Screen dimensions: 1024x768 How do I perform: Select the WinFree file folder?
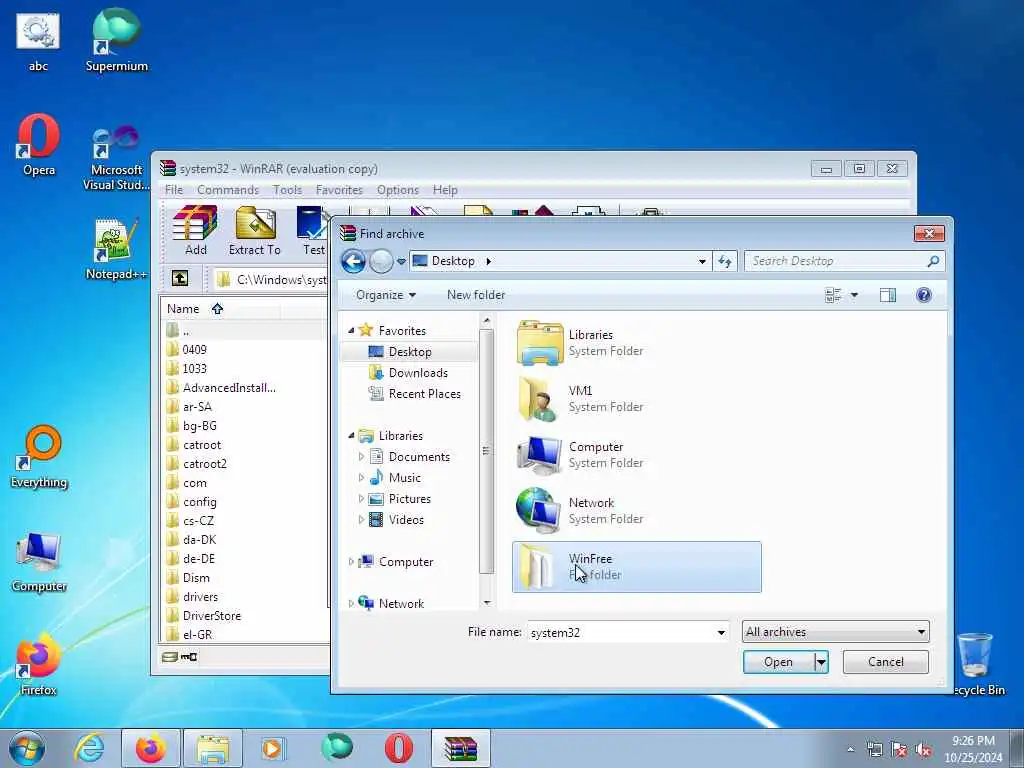coord(637,567)
